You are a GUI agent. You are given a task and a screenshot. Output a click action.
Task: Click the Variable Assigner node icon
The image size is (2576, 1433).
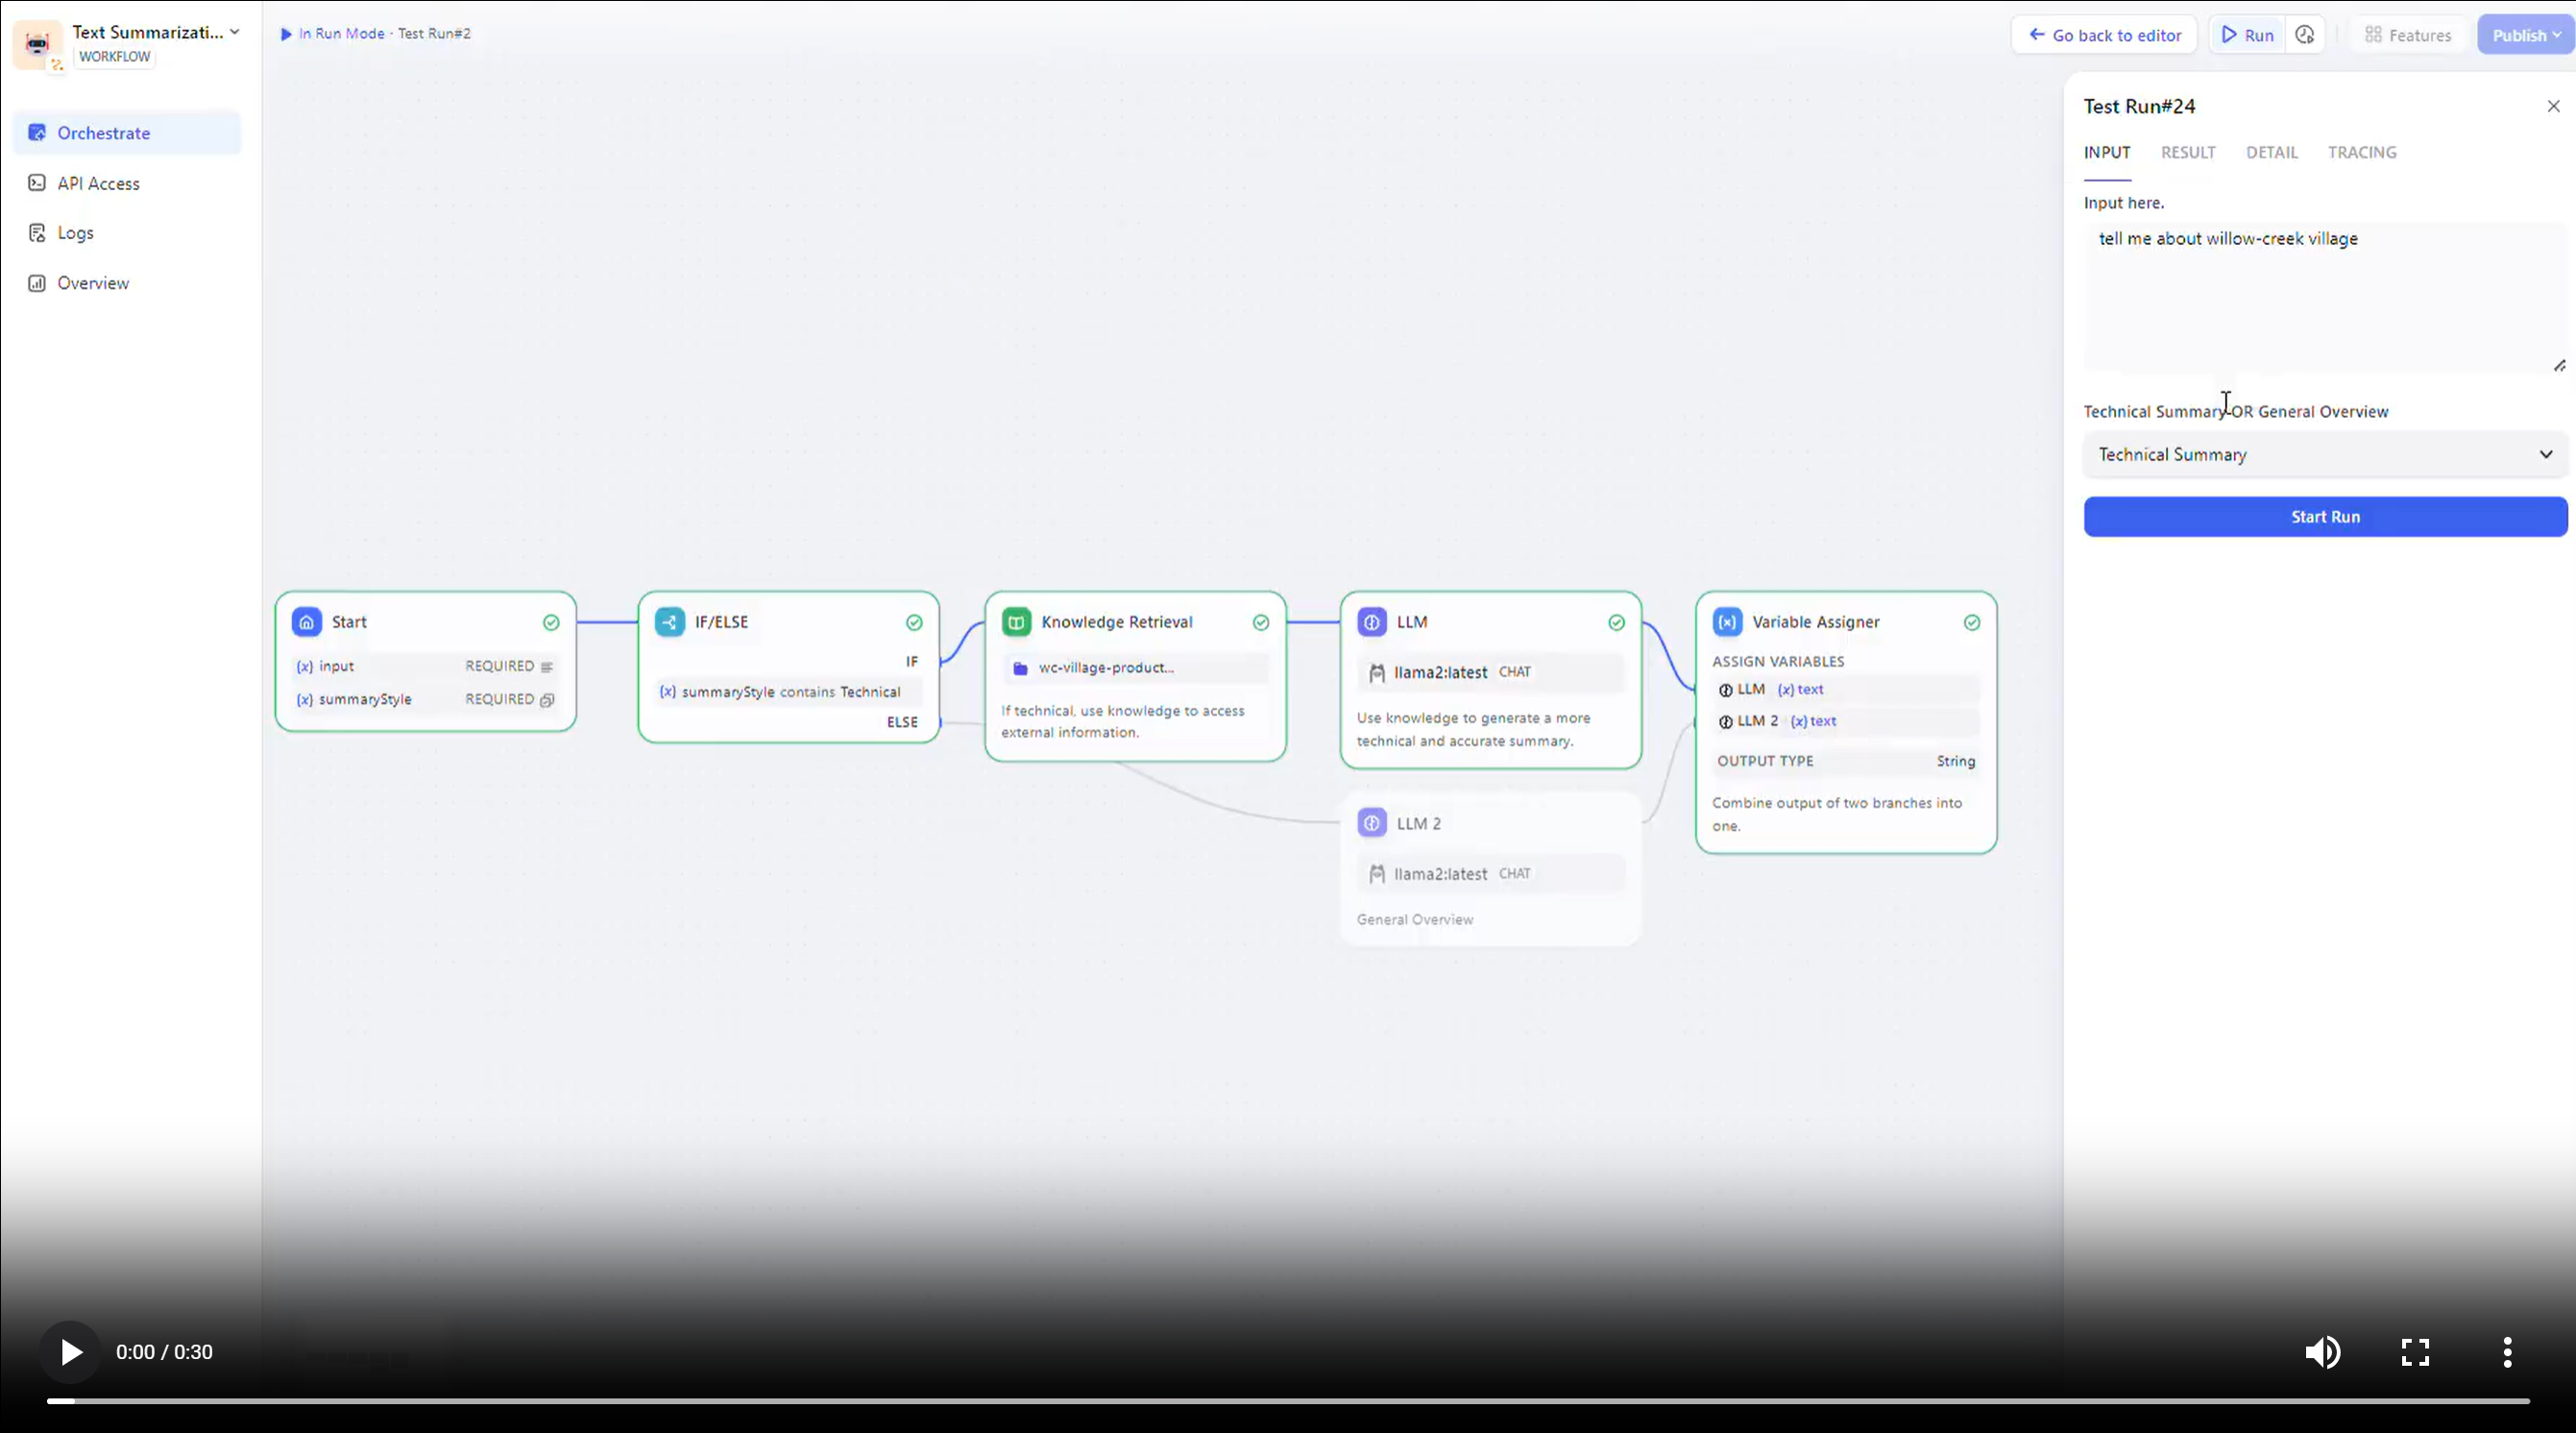click(1727, 622)
